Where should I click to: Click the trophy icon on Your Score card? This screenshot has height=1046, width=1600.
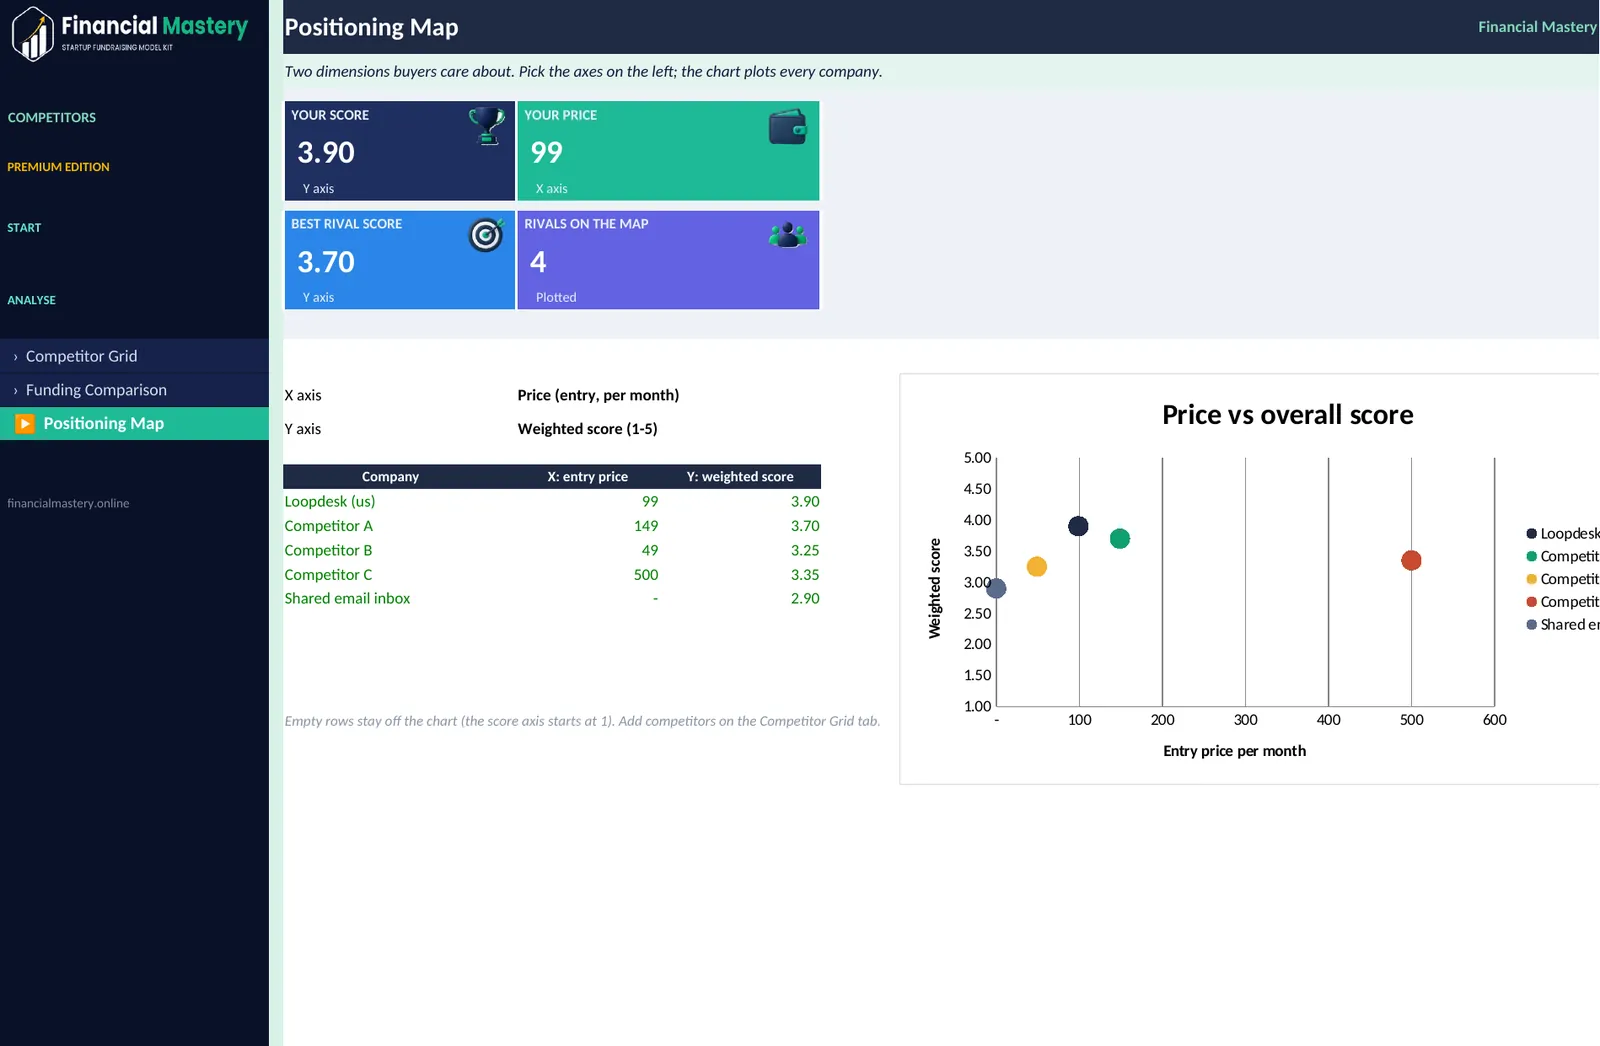[x=486, y=126]
